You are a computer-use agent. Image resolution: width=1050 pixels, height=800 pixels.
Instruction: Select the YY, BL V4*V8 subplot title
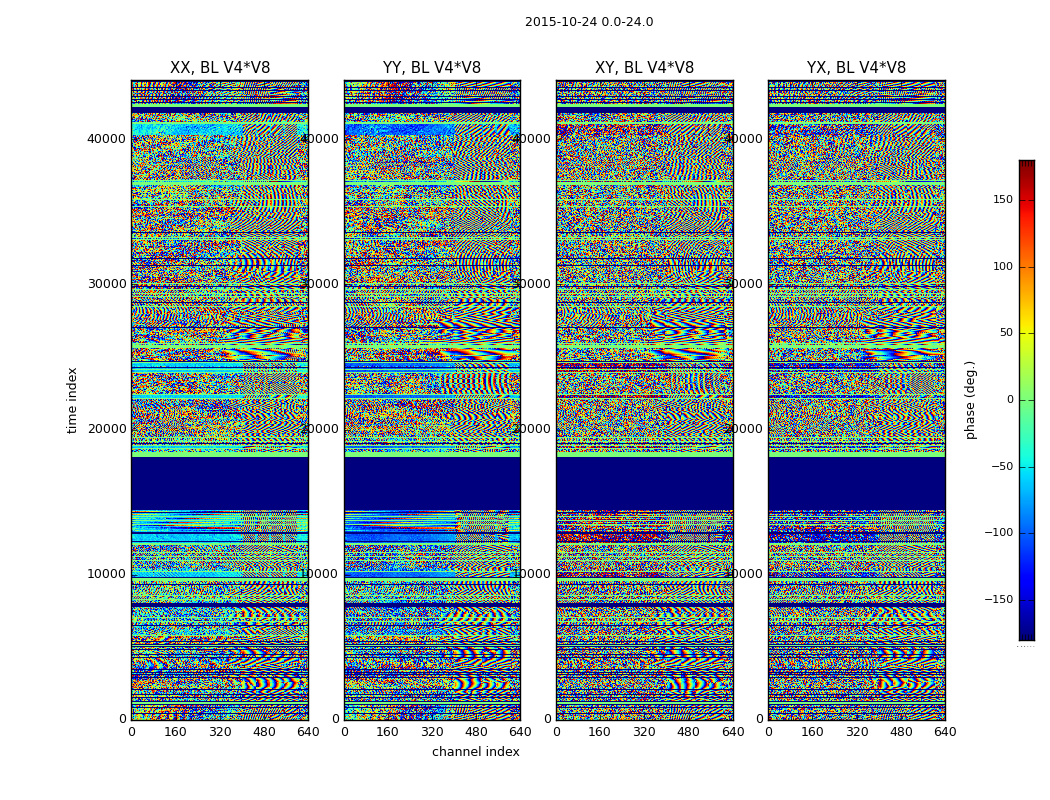coord(431,68)
